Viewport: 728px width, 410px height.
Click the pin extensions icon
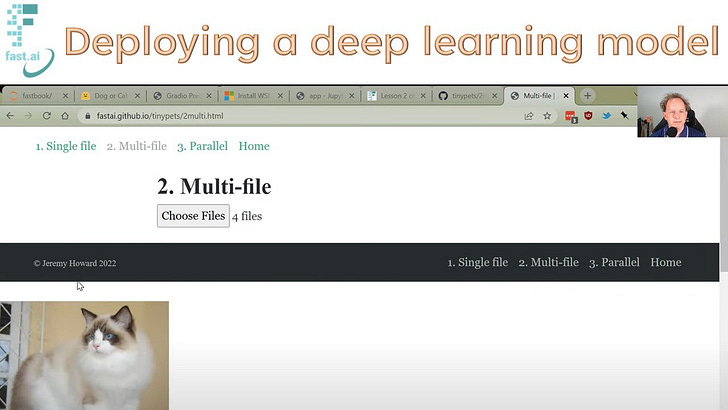click(624, 115)
